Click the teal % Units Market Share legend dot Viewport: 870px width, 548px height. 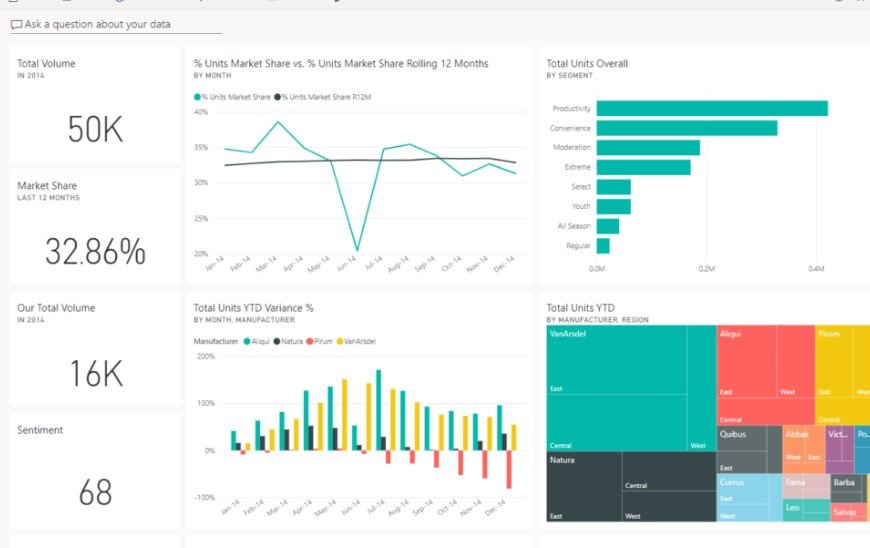point(197,97)
